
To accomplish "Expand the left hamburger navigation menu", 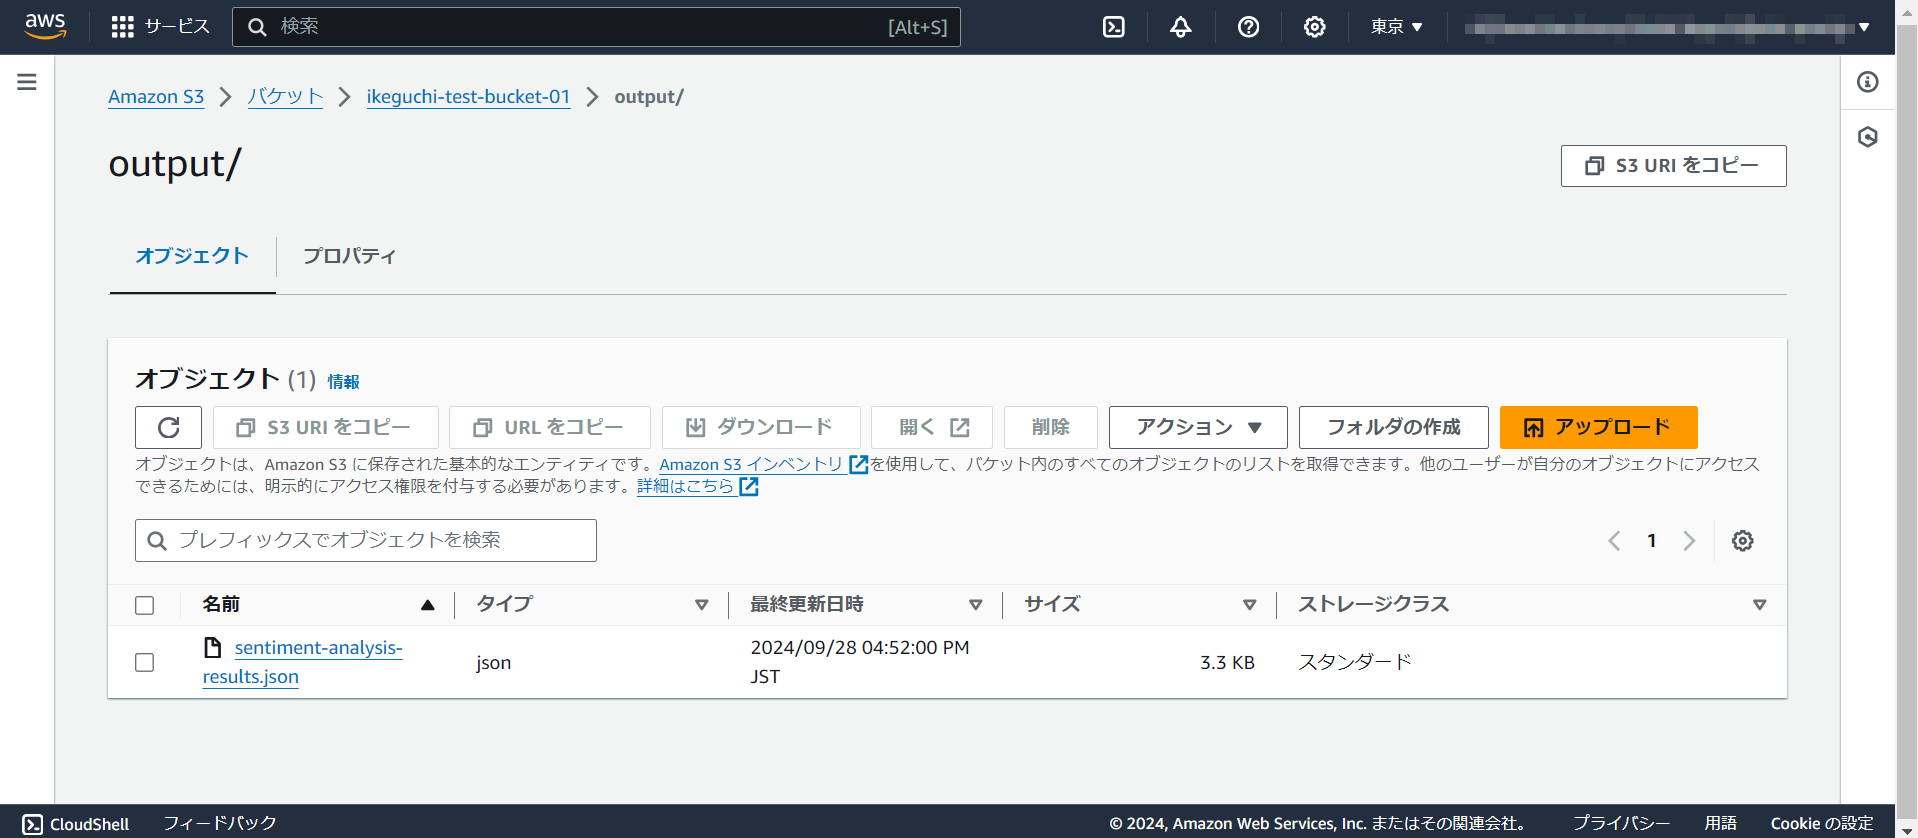I will [x=27, y=82].
